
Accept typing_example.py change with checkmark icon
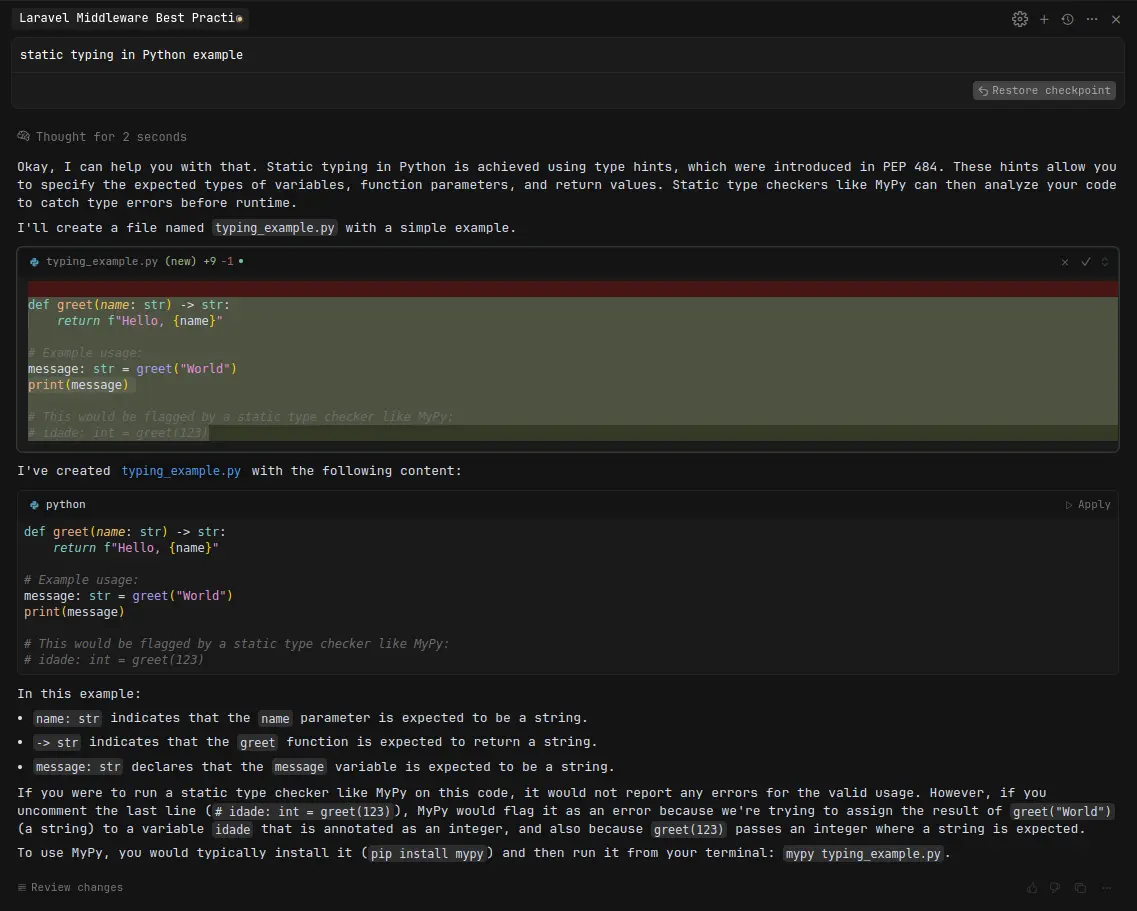click(1086, 262)
